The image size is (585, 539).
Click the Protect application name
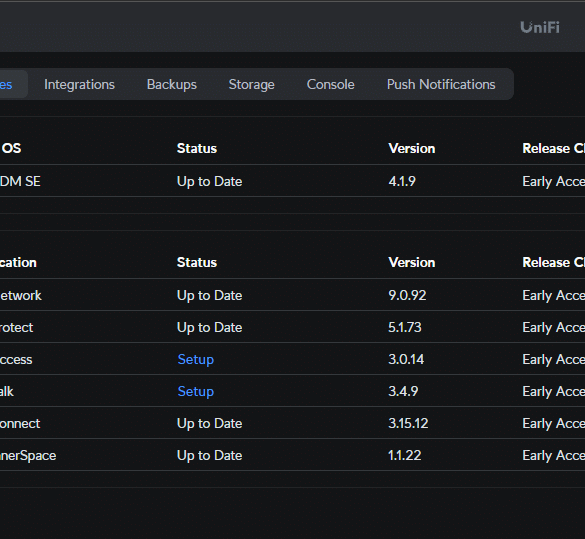pos(17,328)
